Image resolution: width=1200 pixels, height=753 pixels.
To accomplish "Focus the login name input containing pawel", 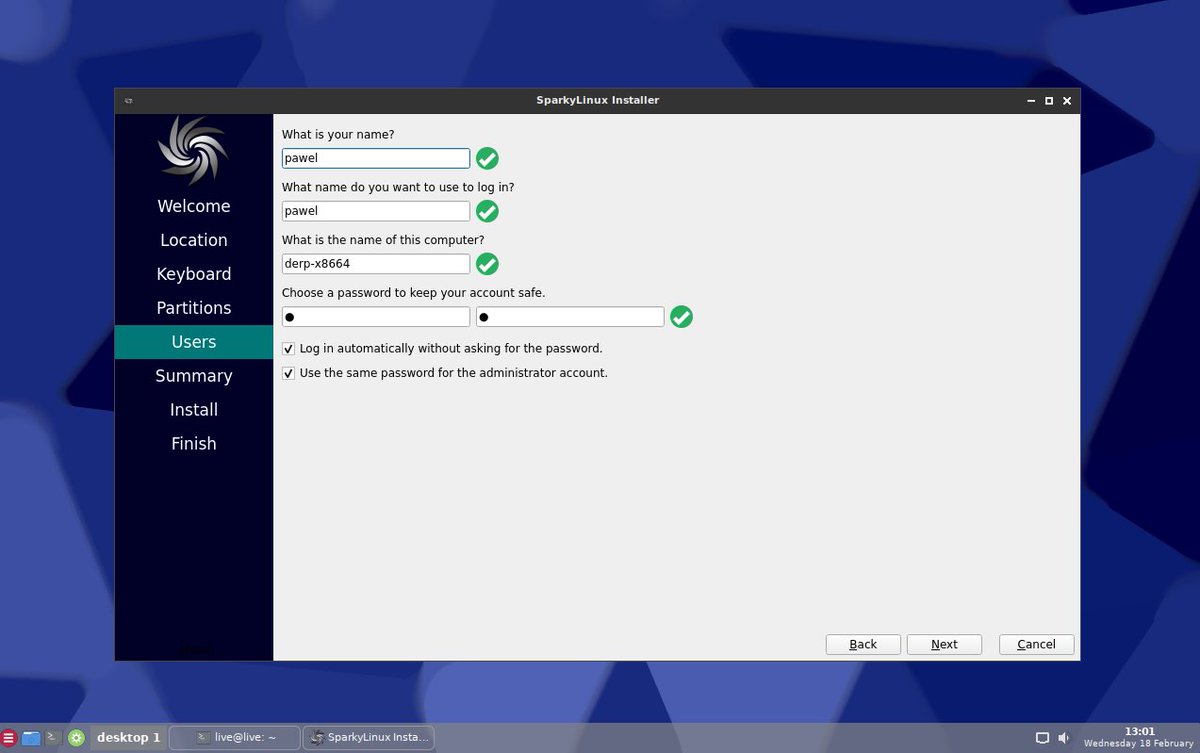I will (376, 211).
